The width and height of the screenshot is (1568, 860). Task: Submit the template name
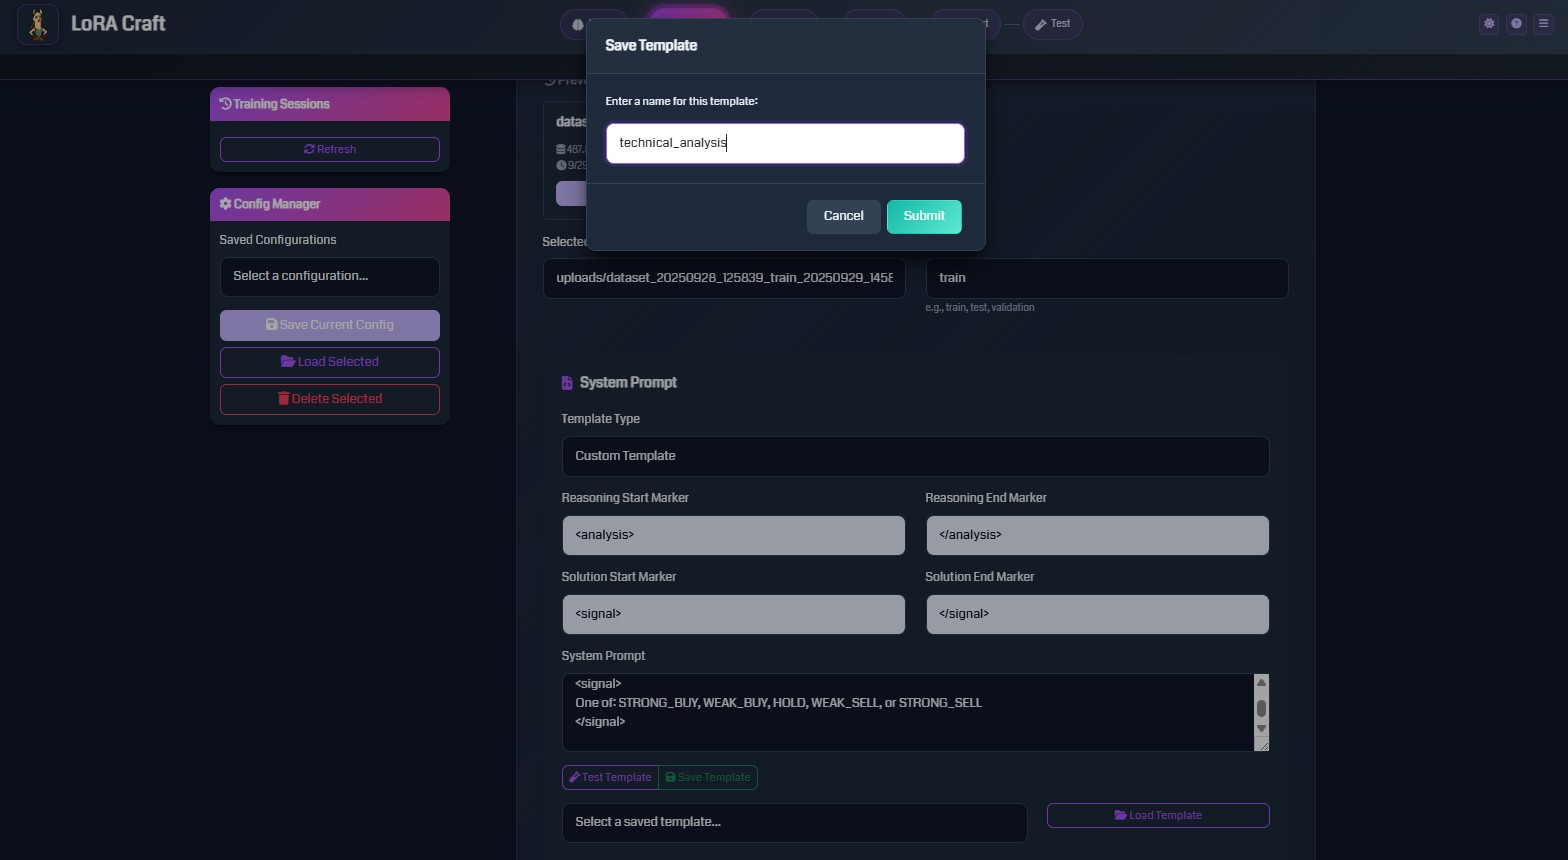click(x=923, y=216)
